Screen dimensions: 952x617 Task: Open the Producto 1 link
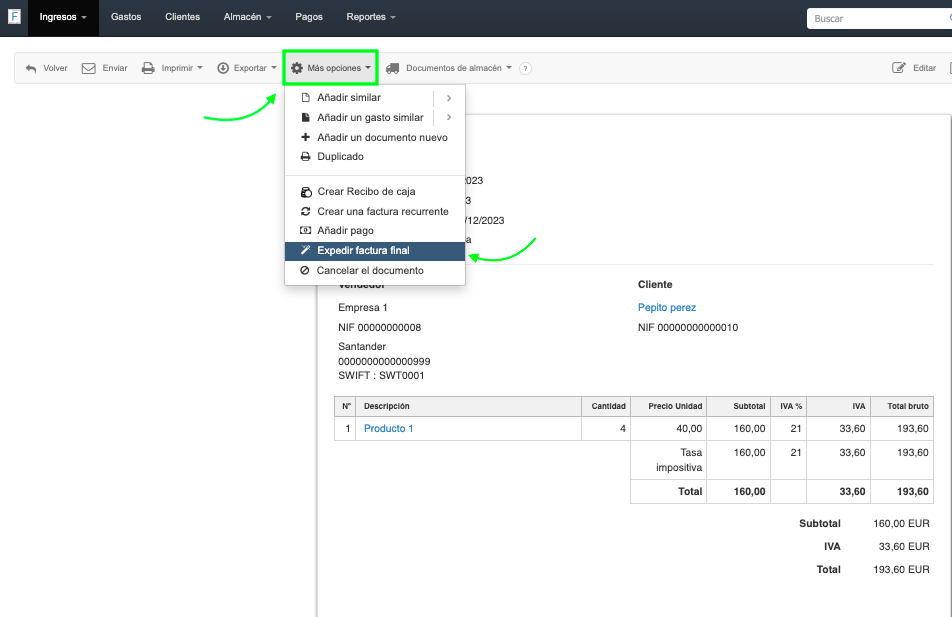(x=388, y=429)
